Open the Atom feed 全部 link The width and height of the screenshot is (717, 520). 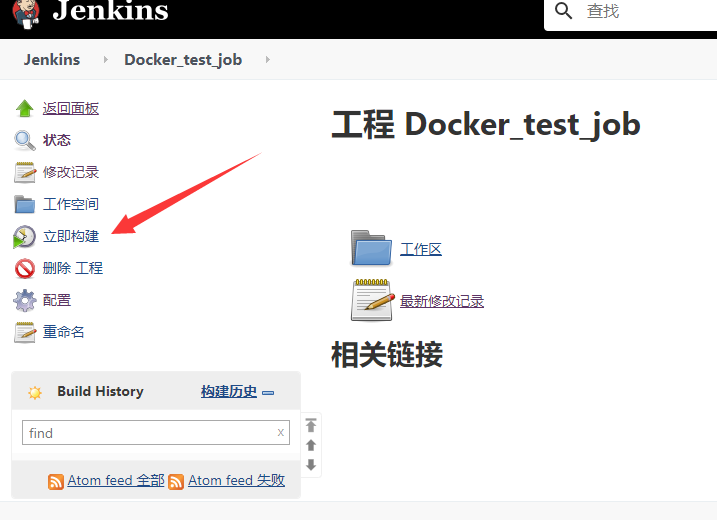(x=116, y=480)
